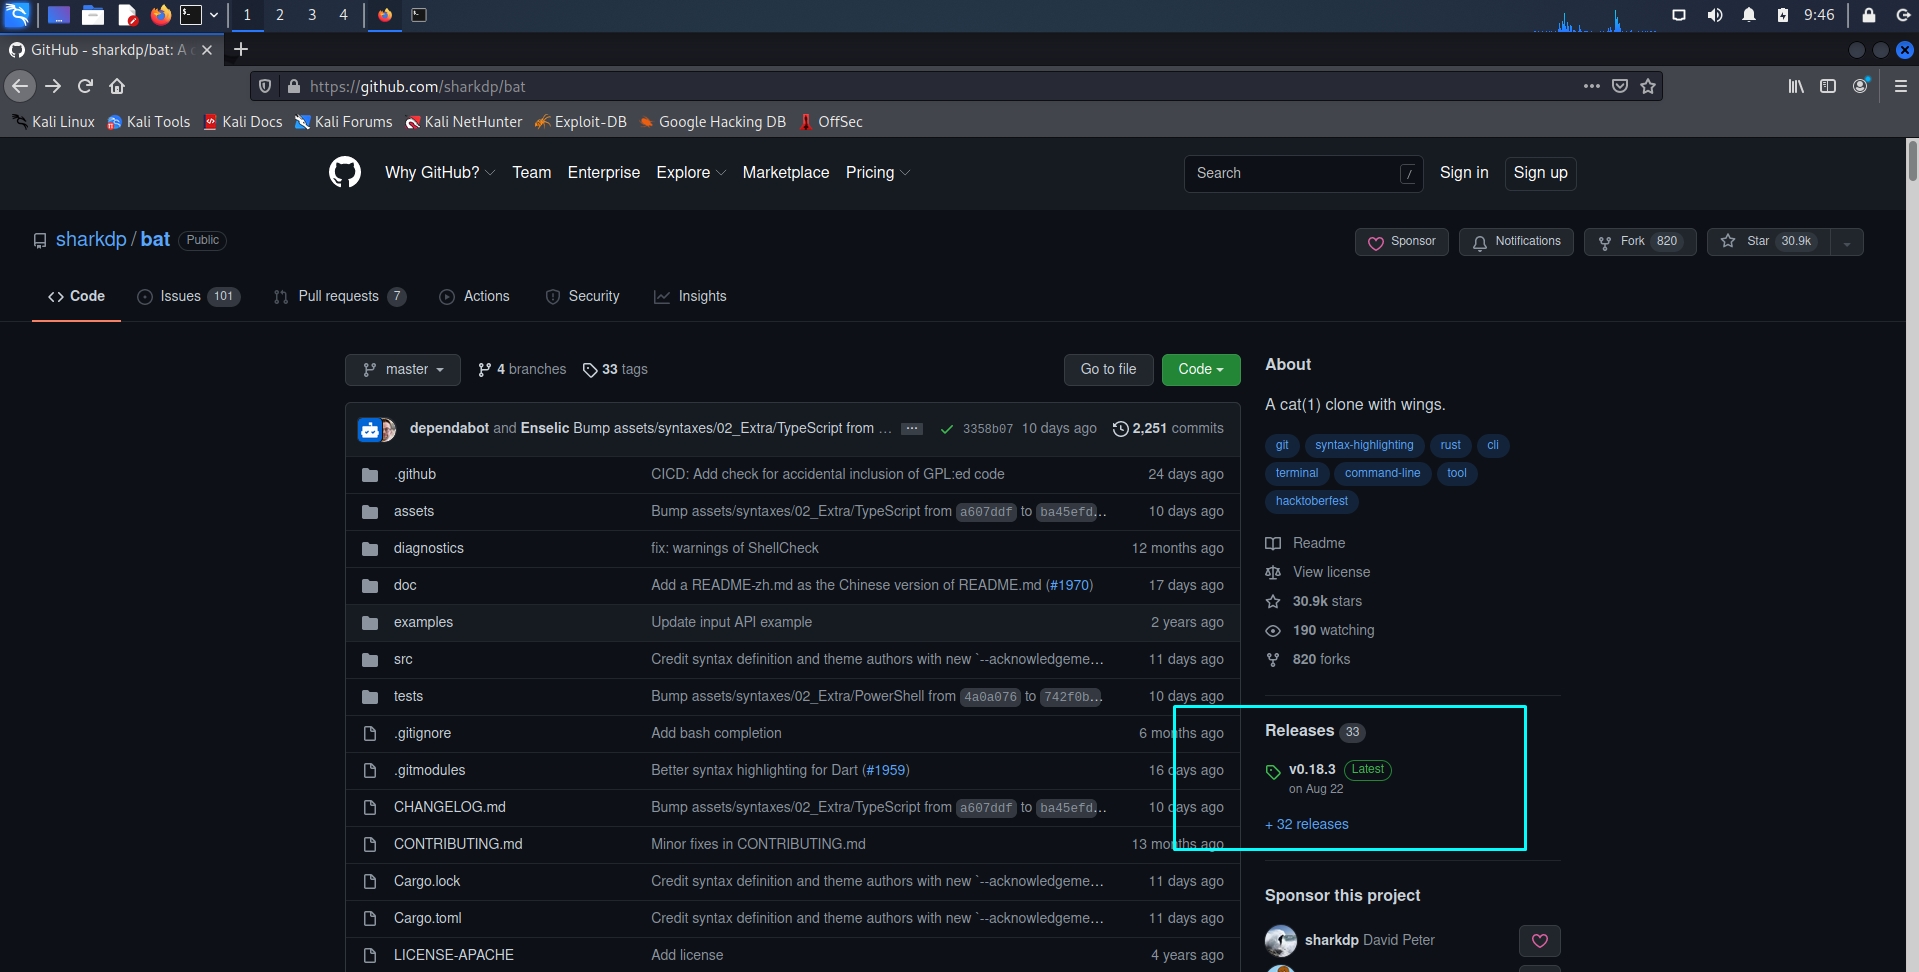Viewport: 1919px width, 972px height.
Task: Open the Firefox hamburger menu
Action: point(1901,86)
